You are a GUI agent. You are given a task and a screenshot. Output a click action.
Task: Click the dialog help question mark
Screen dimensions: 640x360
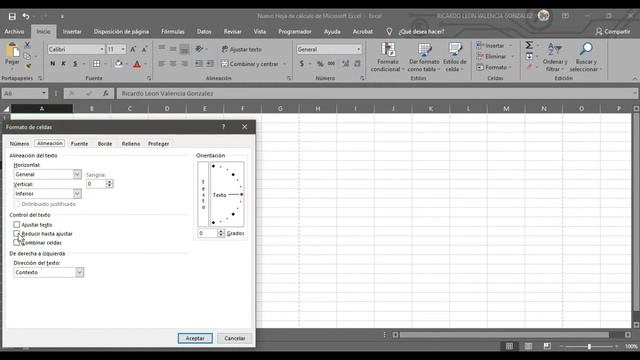223,127
